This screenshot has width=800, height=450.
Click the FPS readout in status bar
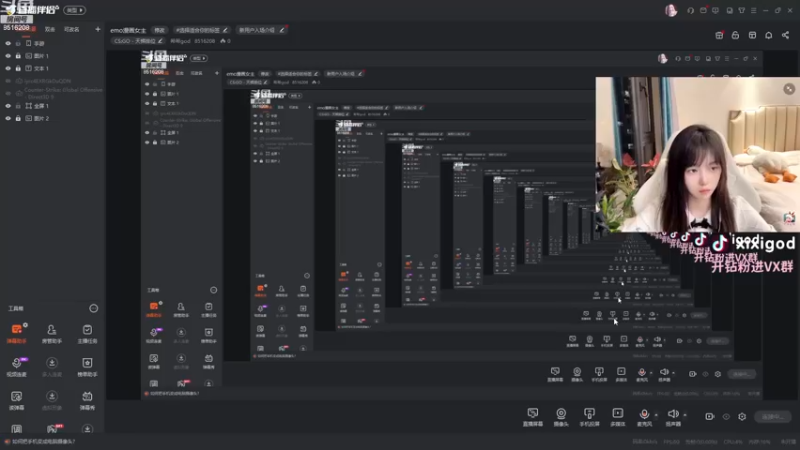(x=671, y=442)
